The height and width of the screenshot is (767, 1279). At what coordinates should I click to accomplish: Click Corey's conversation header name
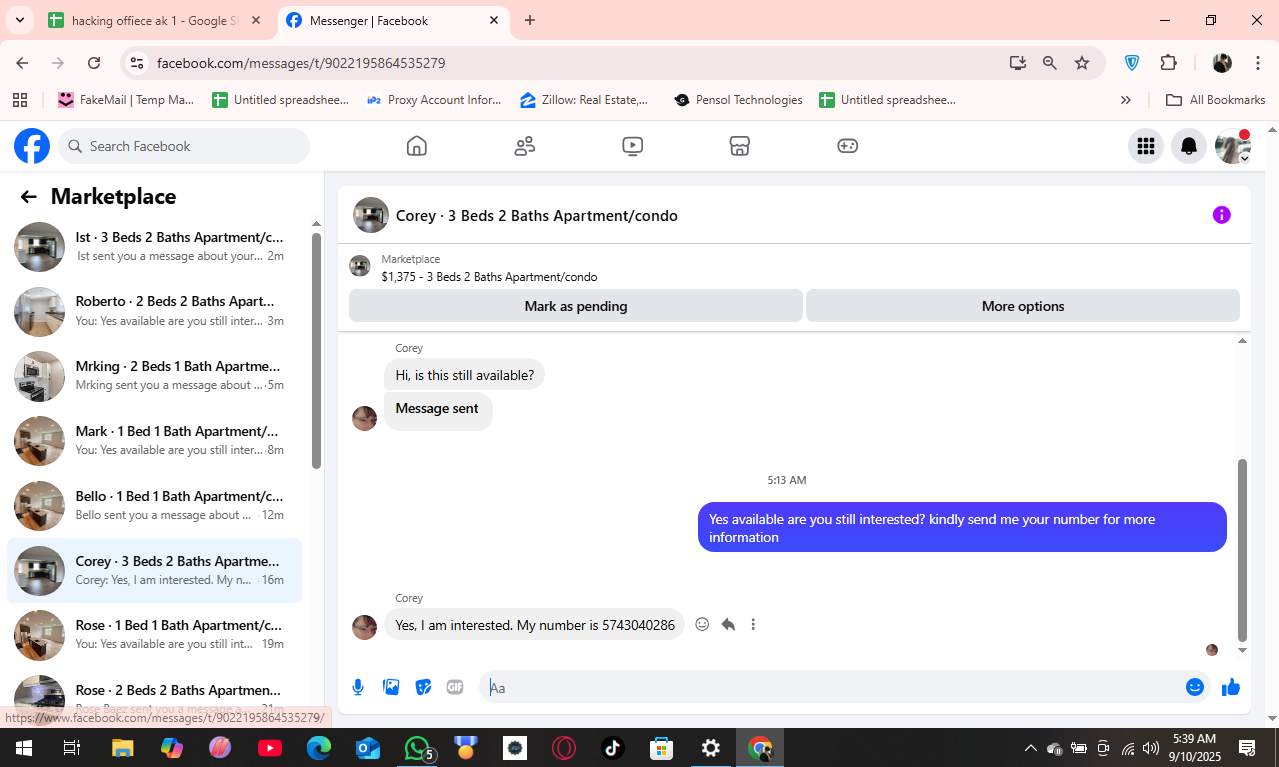537,216
